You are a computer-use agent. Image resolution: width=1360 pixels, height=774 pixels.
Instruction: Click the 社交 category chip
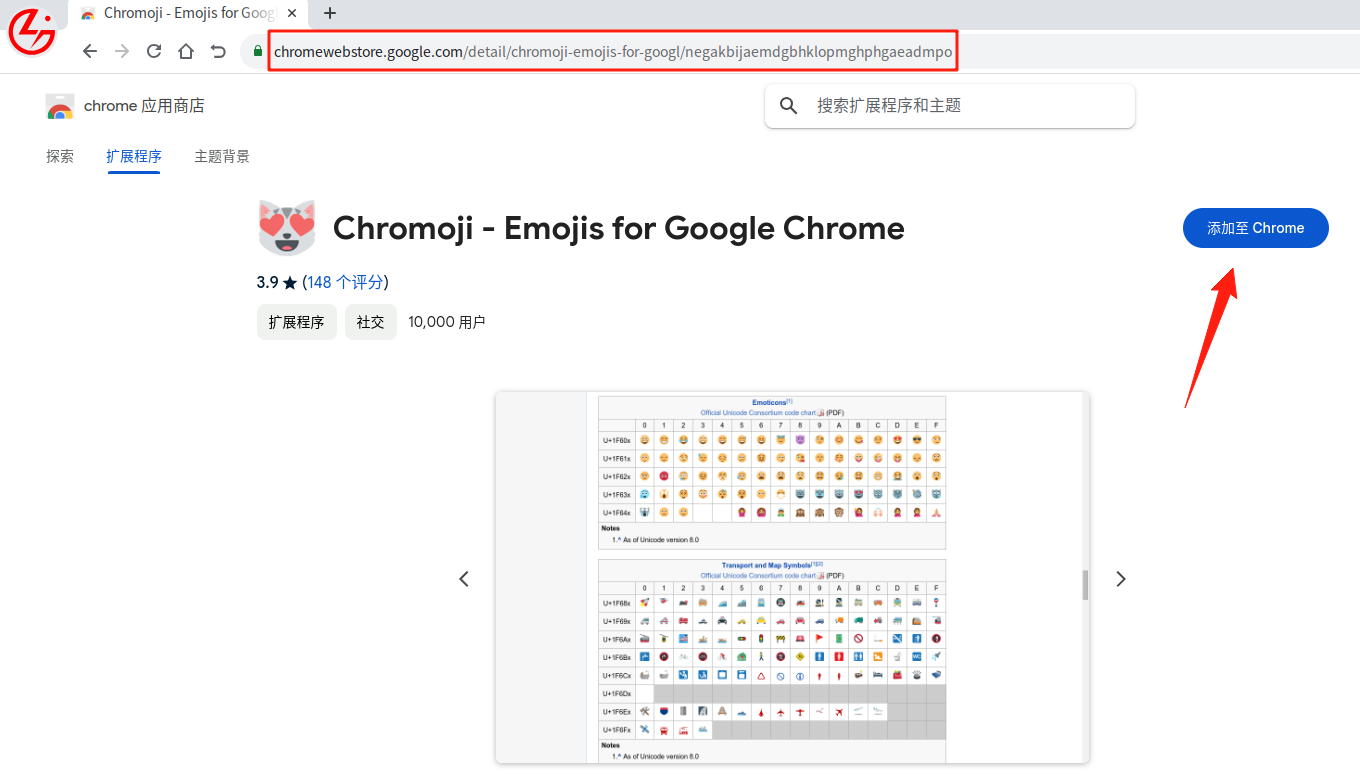click(x=371, y=322)
